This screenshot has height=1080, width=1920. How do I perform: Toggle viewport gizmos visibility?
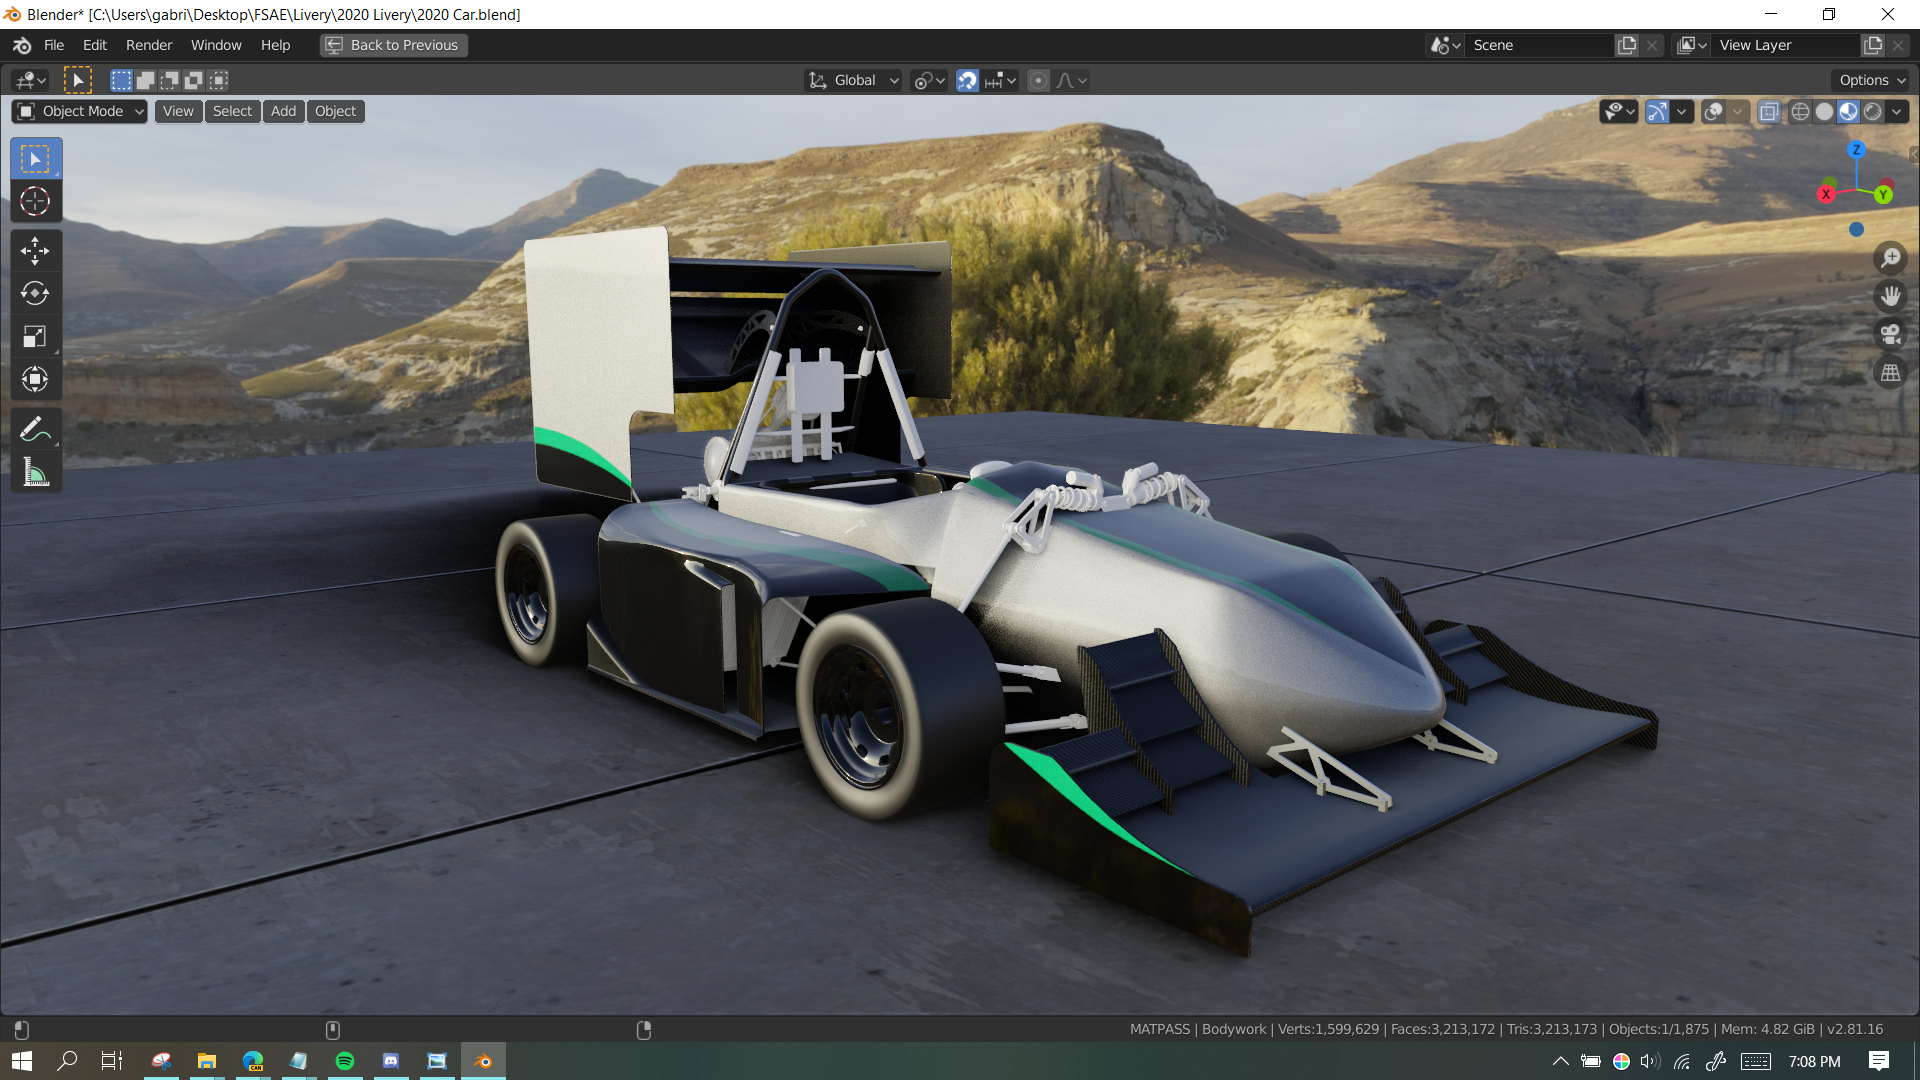(x=1657, y=112)
